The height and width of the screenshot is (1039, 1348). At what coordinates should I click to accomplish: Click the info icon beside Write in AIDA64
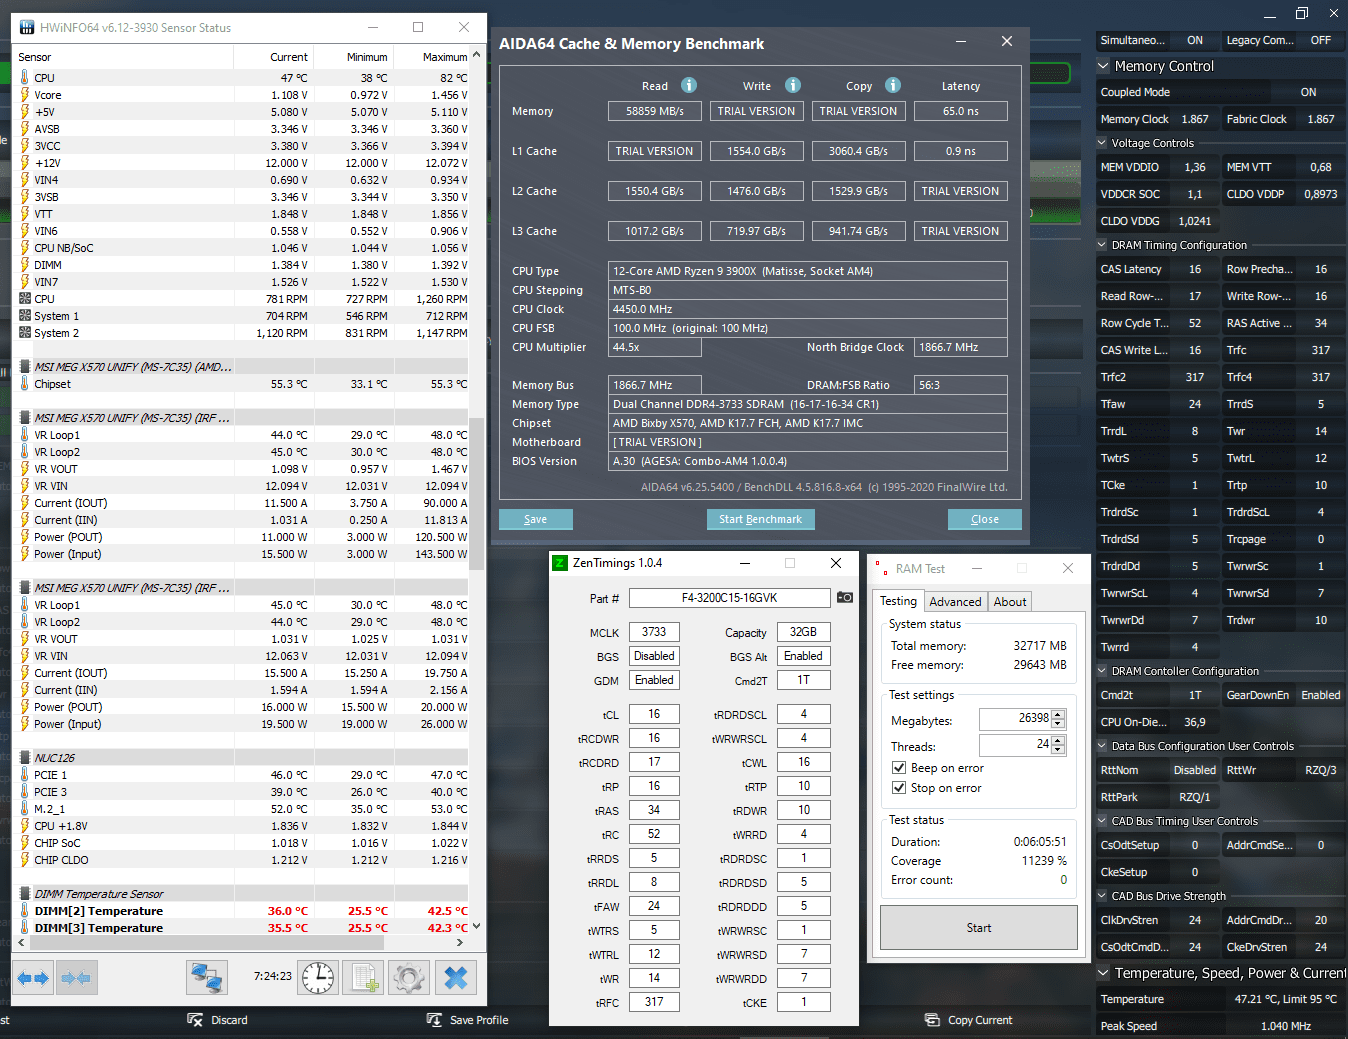tap(793, 85)
